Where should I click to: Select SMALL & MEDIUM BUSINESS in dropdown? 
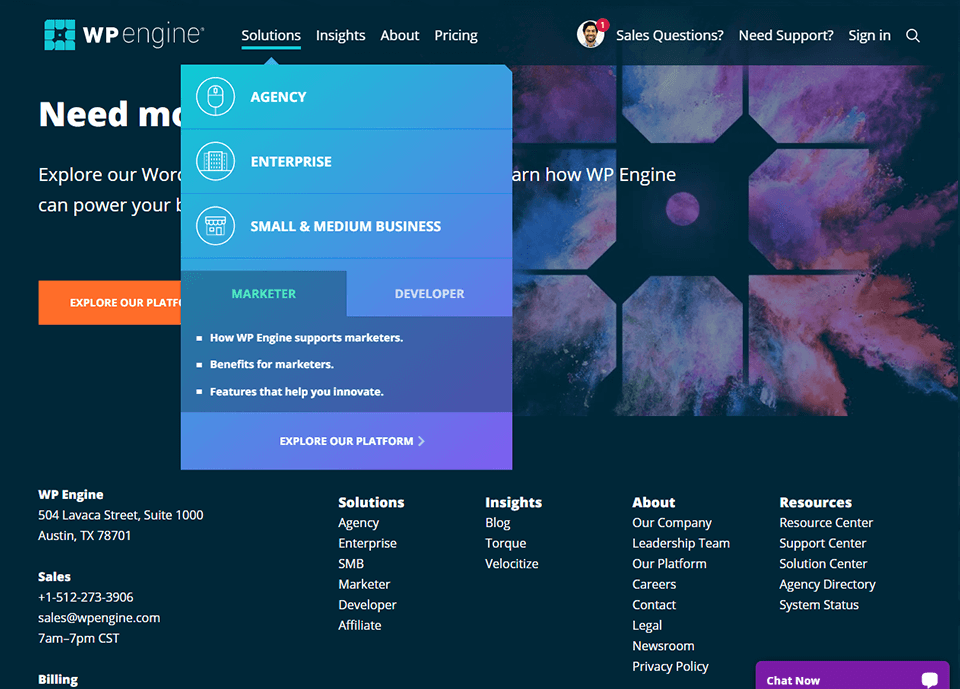tap(347, 226)
